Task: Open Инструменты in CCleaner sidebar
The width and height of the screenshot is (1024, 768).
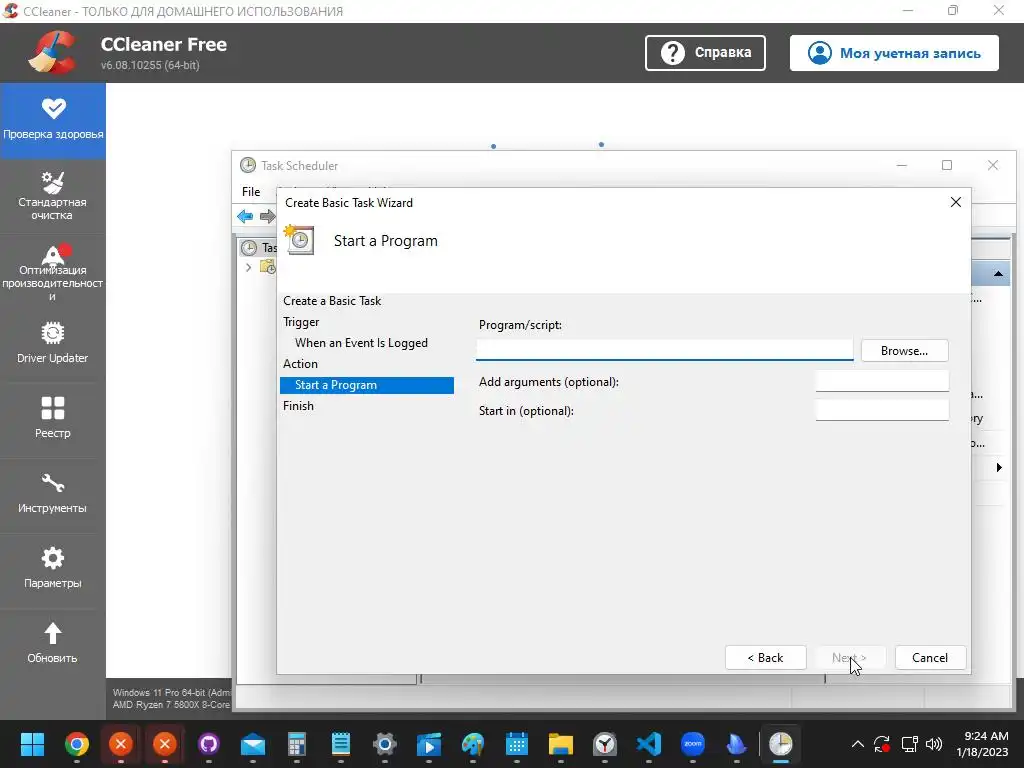Action: [x=53, y=494]
